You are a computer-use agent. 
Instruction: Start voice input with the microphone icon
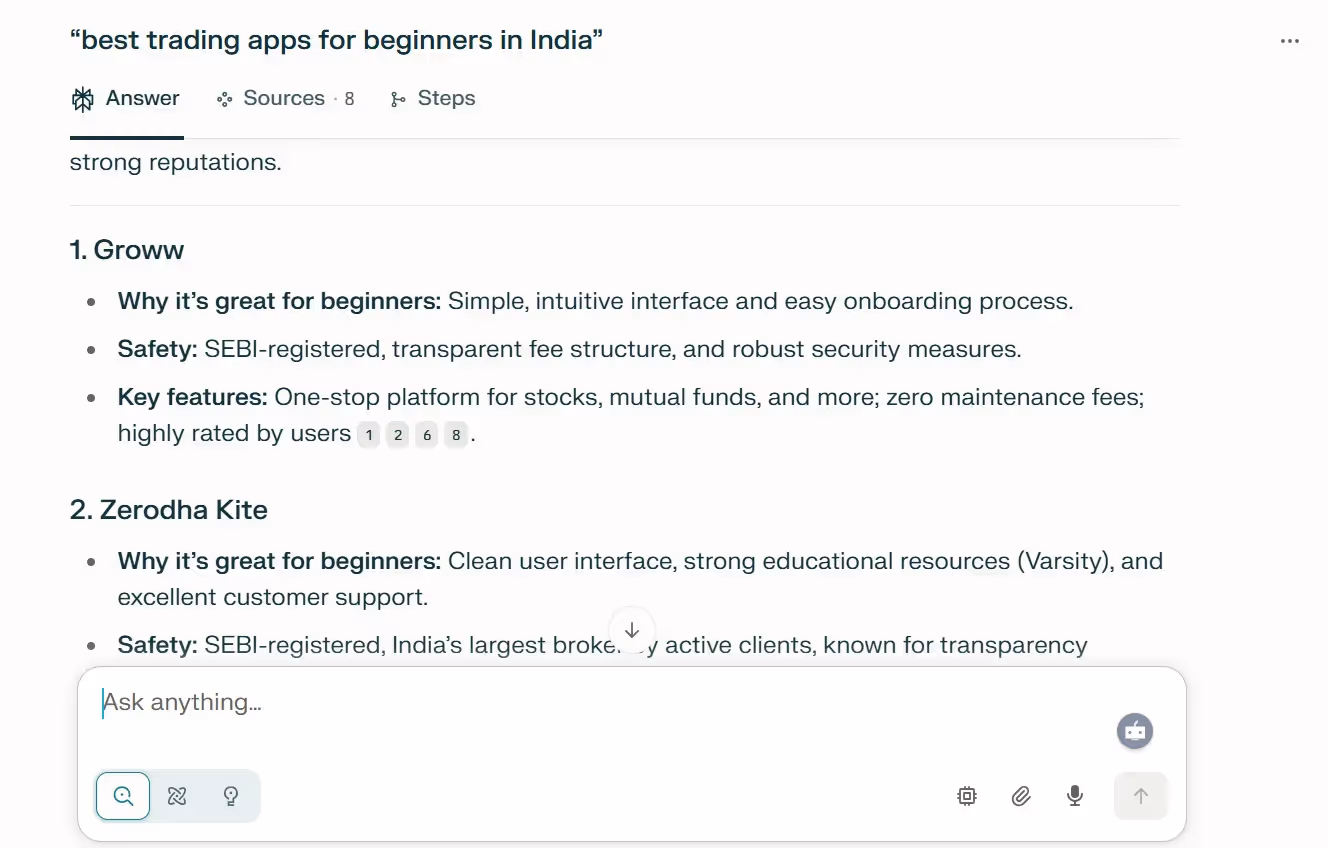[x=1075, y=796]
